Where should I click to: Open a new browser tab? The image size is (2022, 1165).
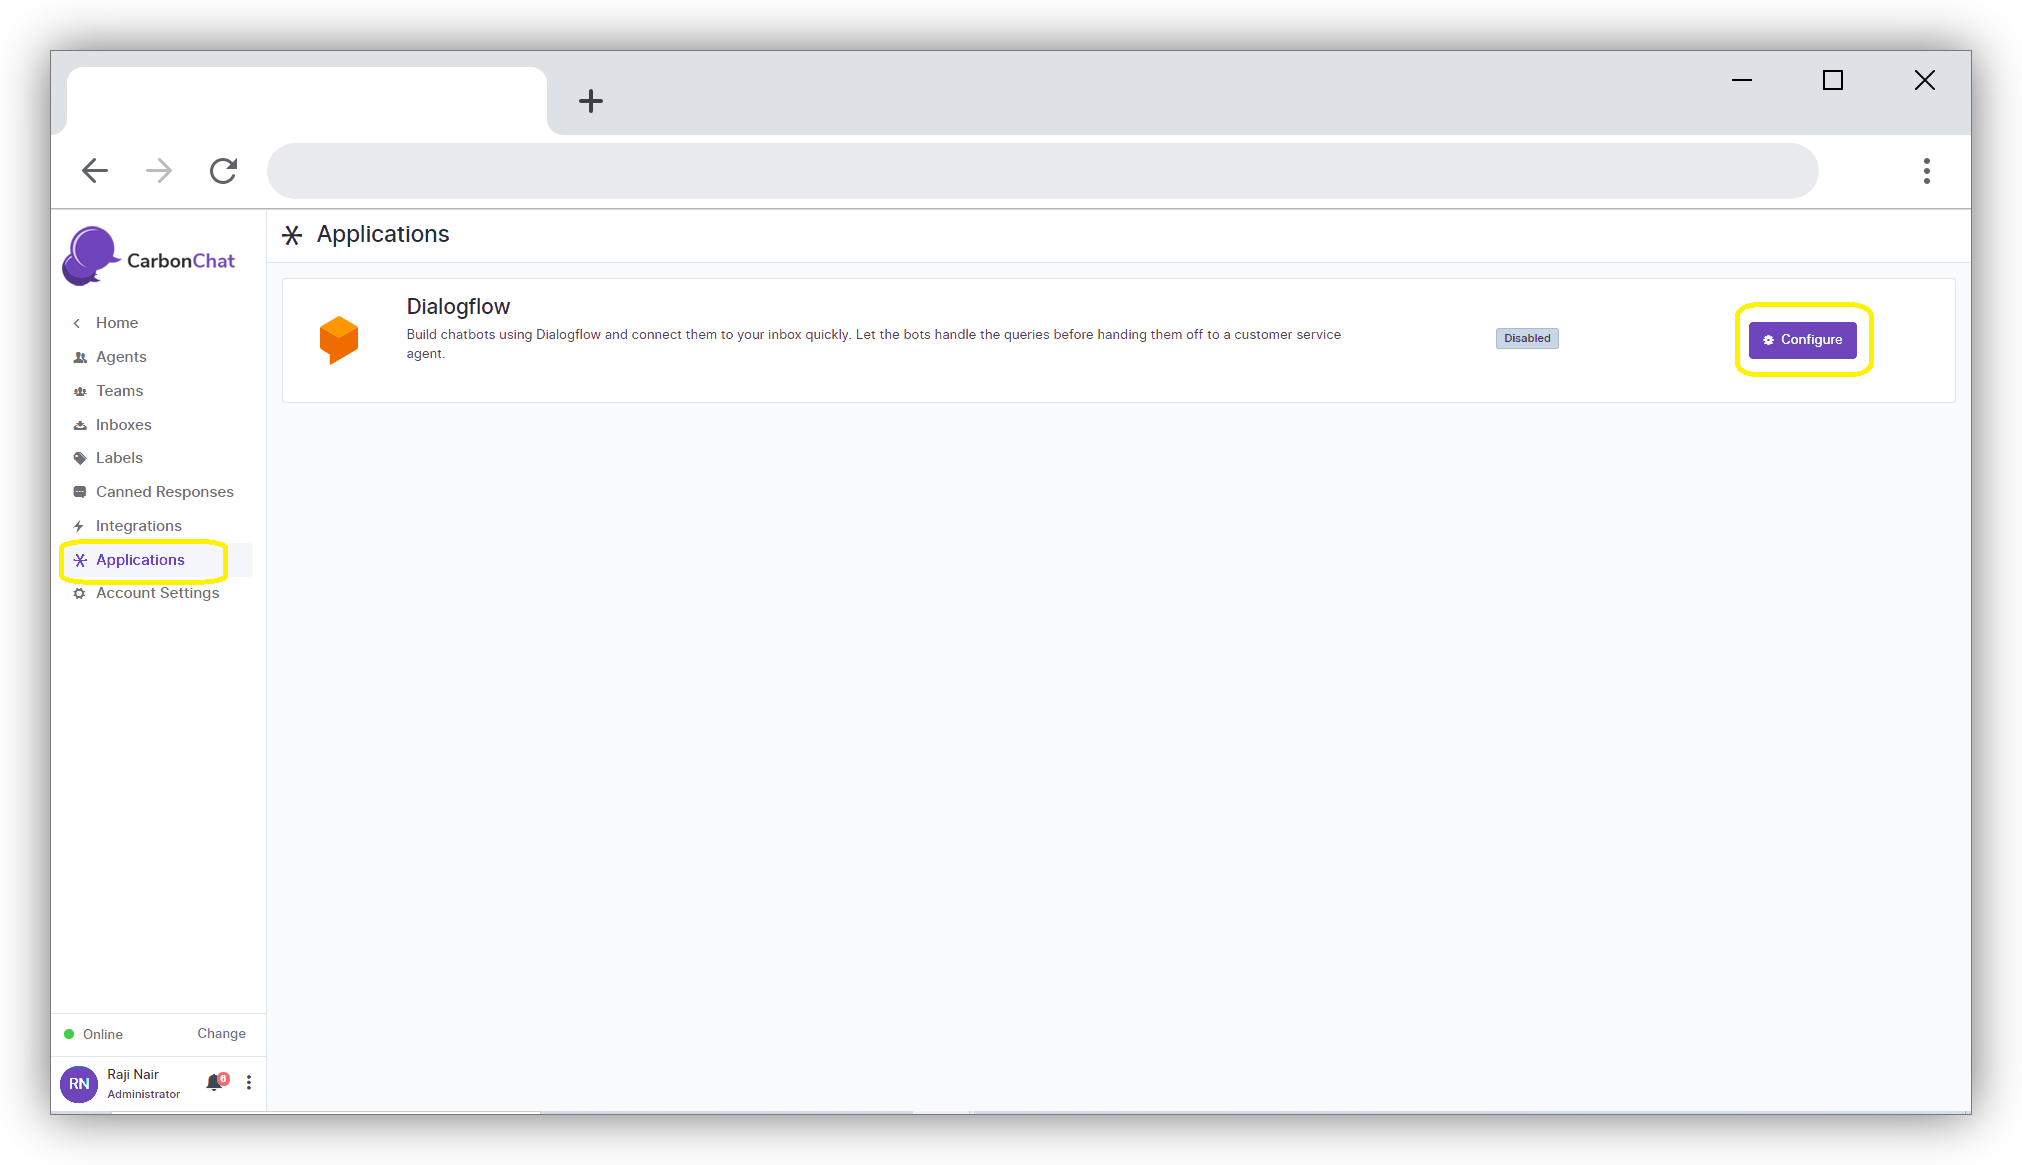tap(591, 101)
